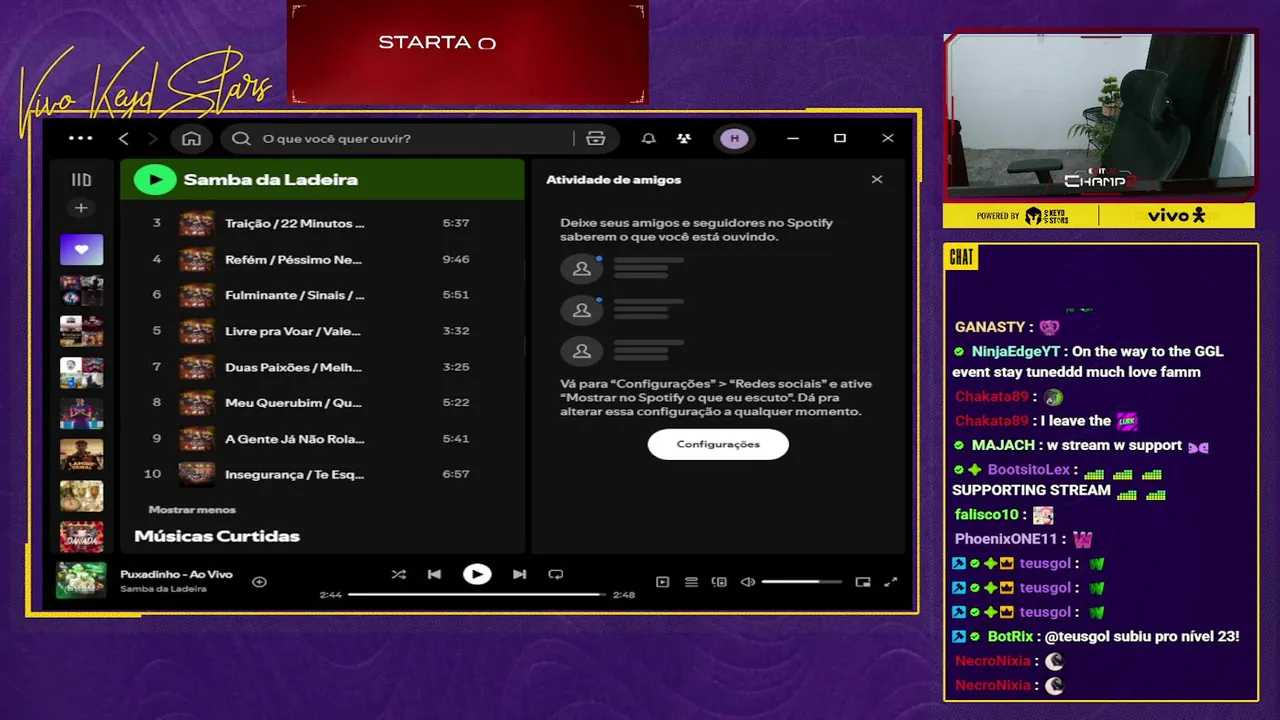Click the 'Configurações' button

pyautogui.click(x=718, y=444)
